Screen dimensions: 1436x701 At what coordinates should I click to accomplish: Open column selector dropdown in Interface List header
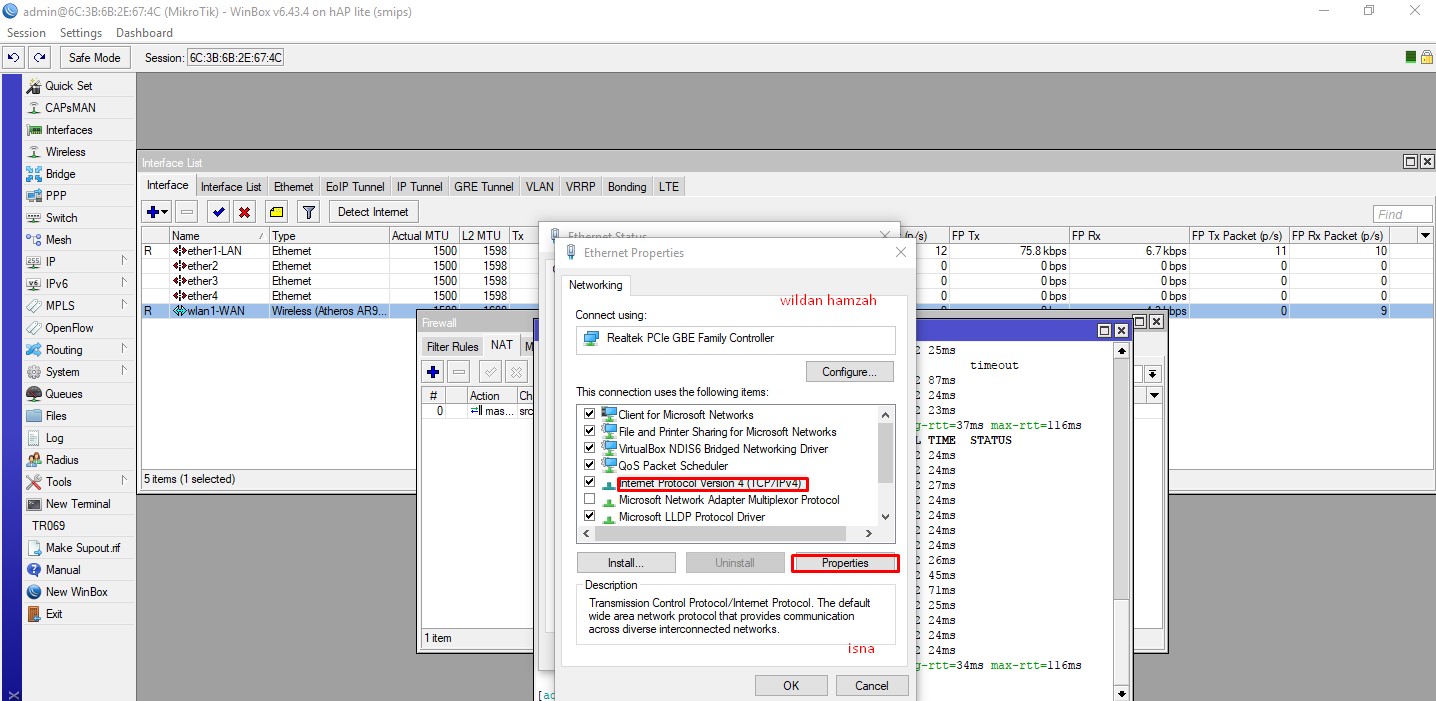click(x=1425, y=235)
